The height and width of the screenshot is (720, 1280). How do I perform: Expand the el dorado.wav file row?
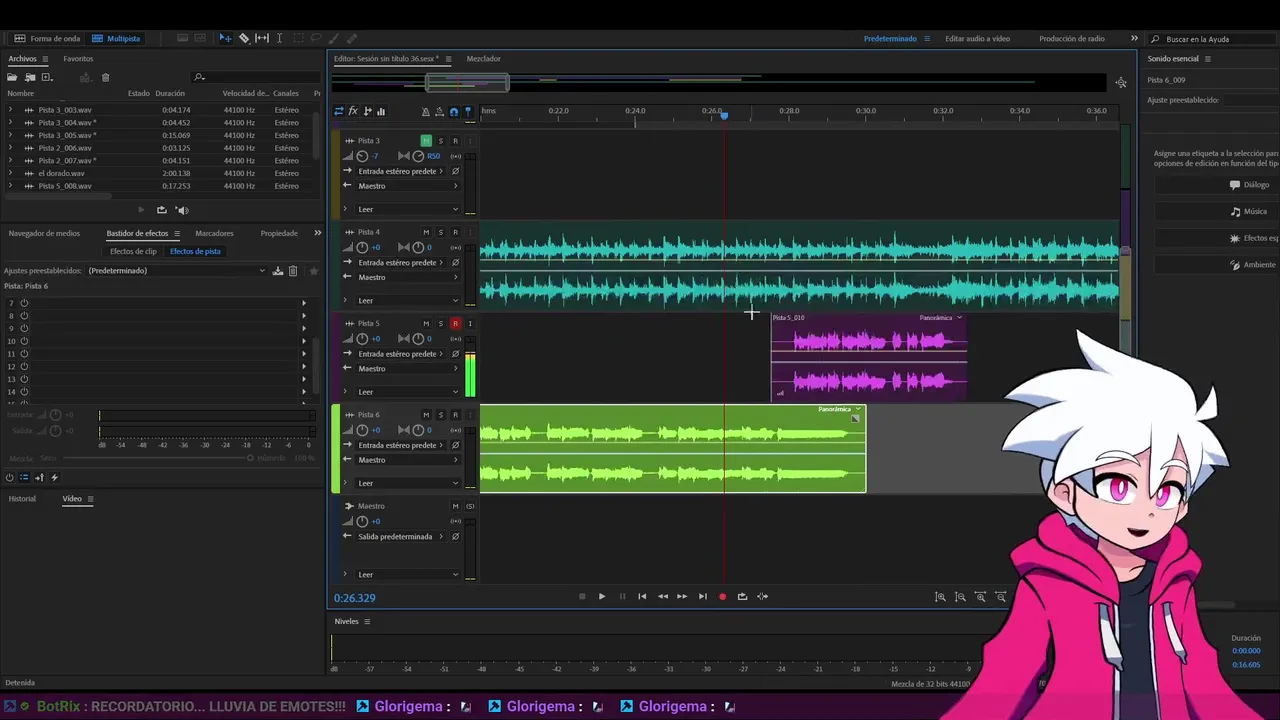10,173
